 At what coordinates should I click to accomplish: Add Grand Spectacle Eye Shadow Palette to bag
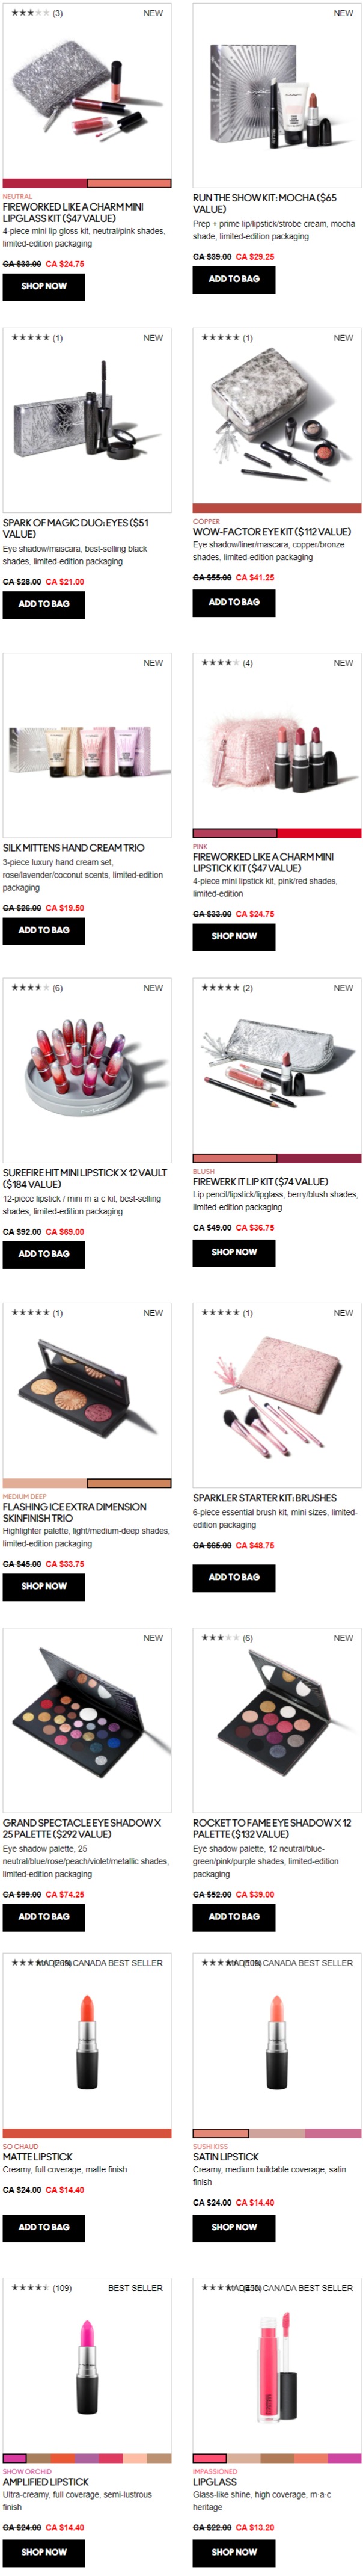pos(44,1917)
